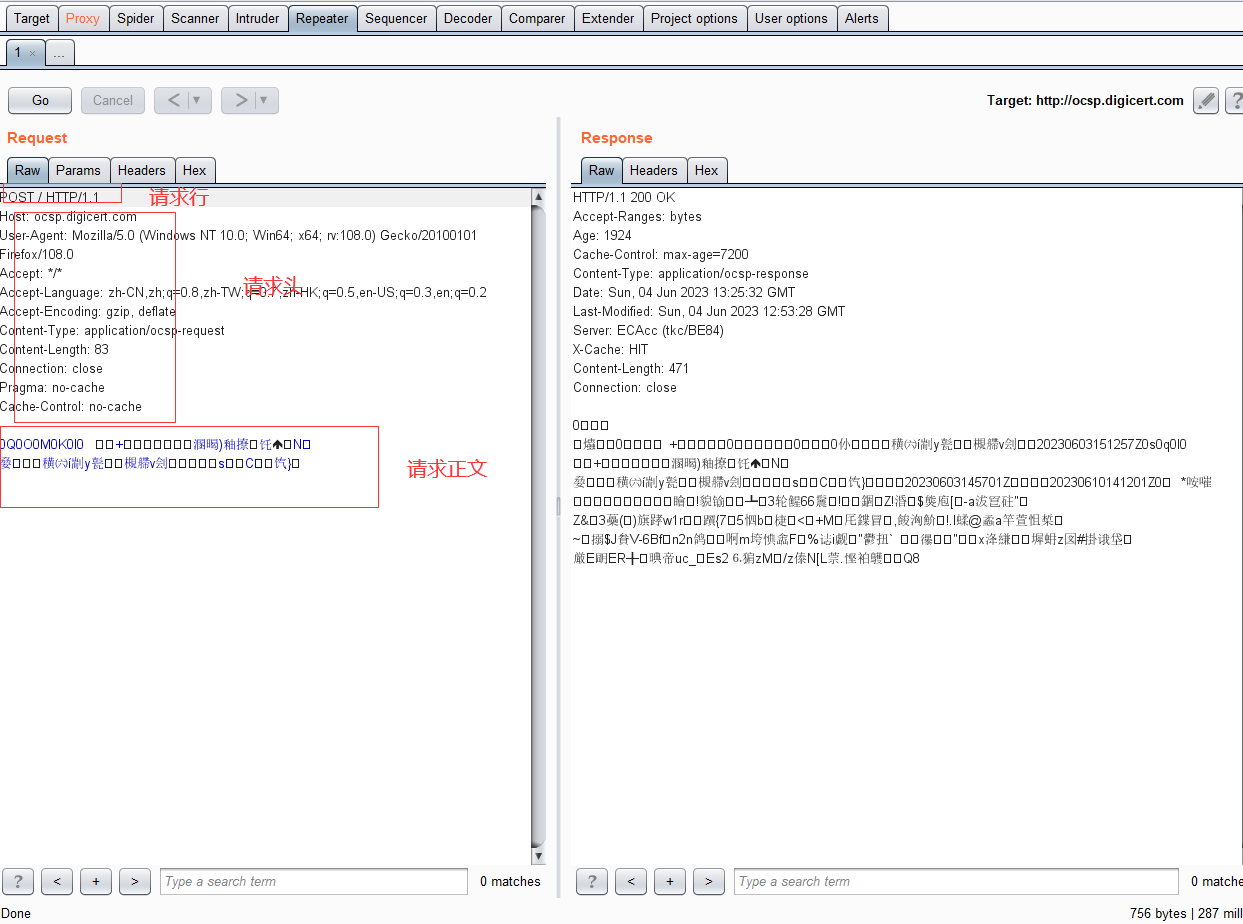Switch to the Target tab
Screen dimensions: 1243x924
(32, 18)
